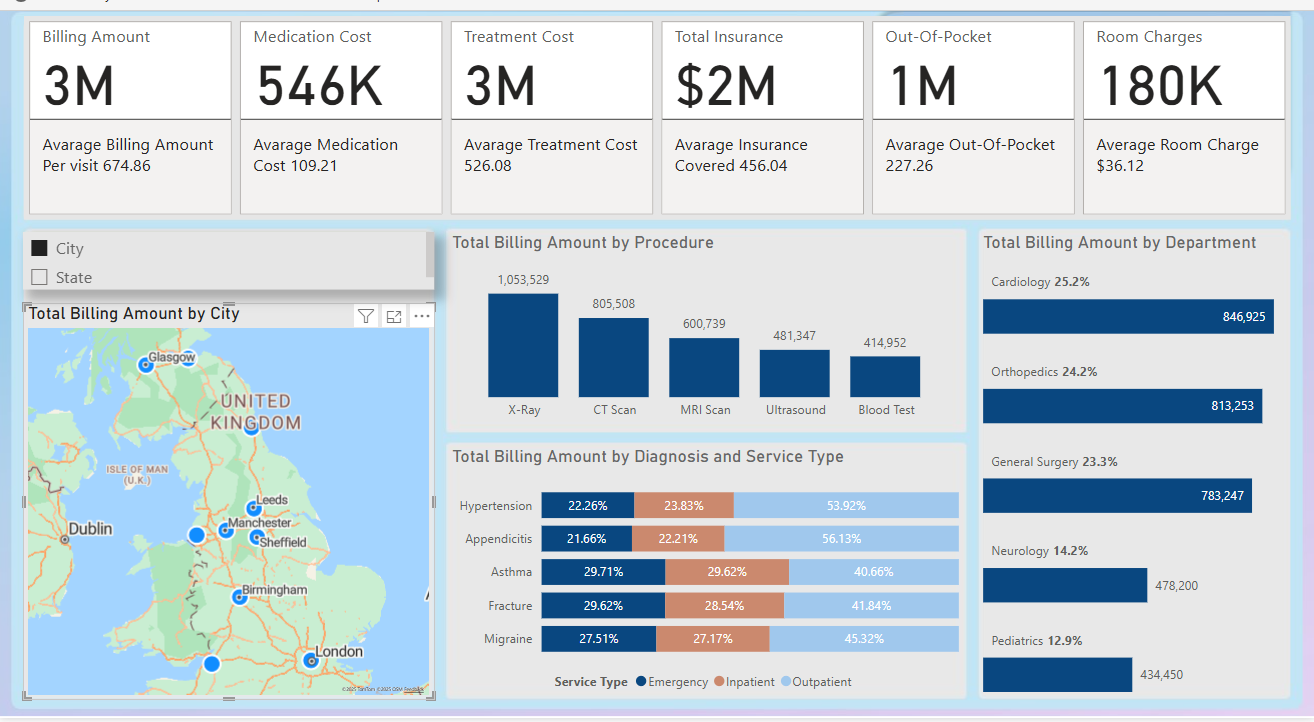Enter focus mode on the Total Billing Amount map
Screen dimensions: 1314x722
394,315
